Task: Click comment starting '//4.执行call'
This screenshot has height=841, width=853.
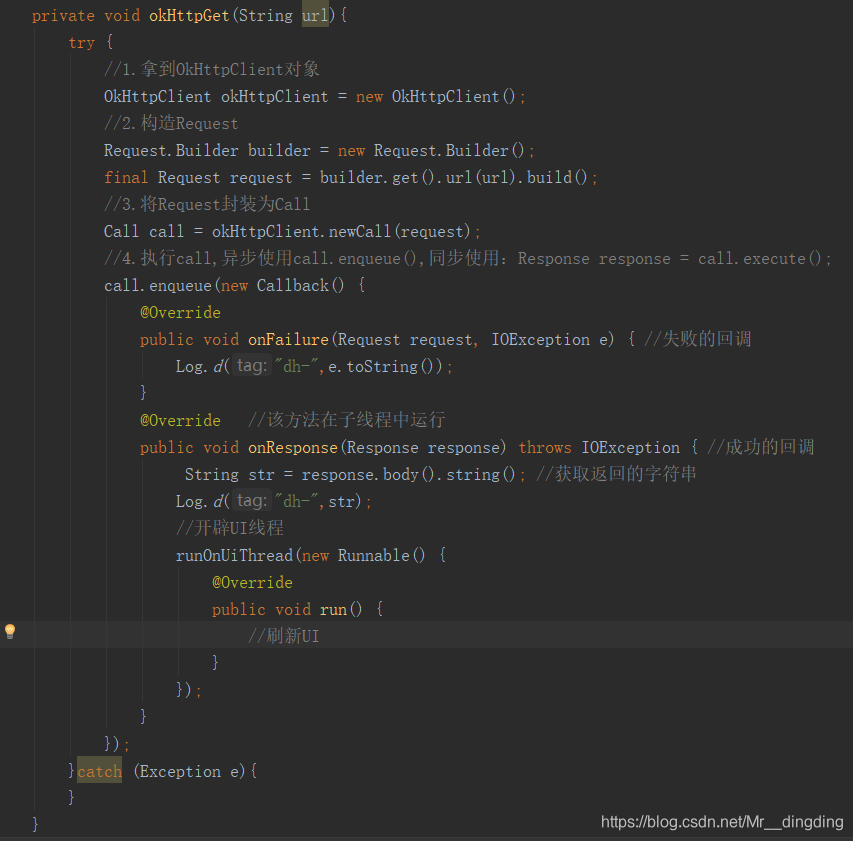Action: coord(468,258)
